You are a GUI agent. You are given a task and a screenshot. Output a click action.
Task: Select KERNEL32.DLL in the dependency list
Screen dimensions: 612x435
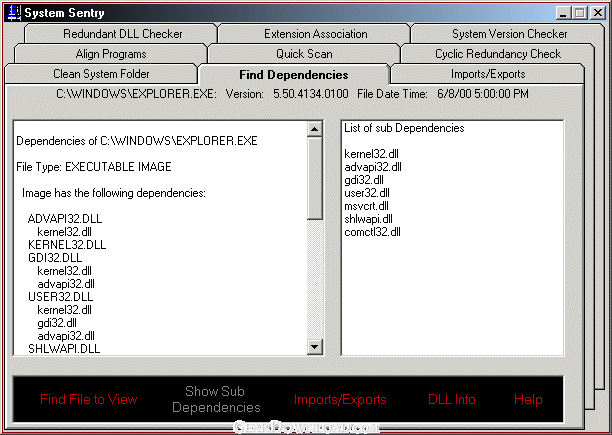coord(67,245)
